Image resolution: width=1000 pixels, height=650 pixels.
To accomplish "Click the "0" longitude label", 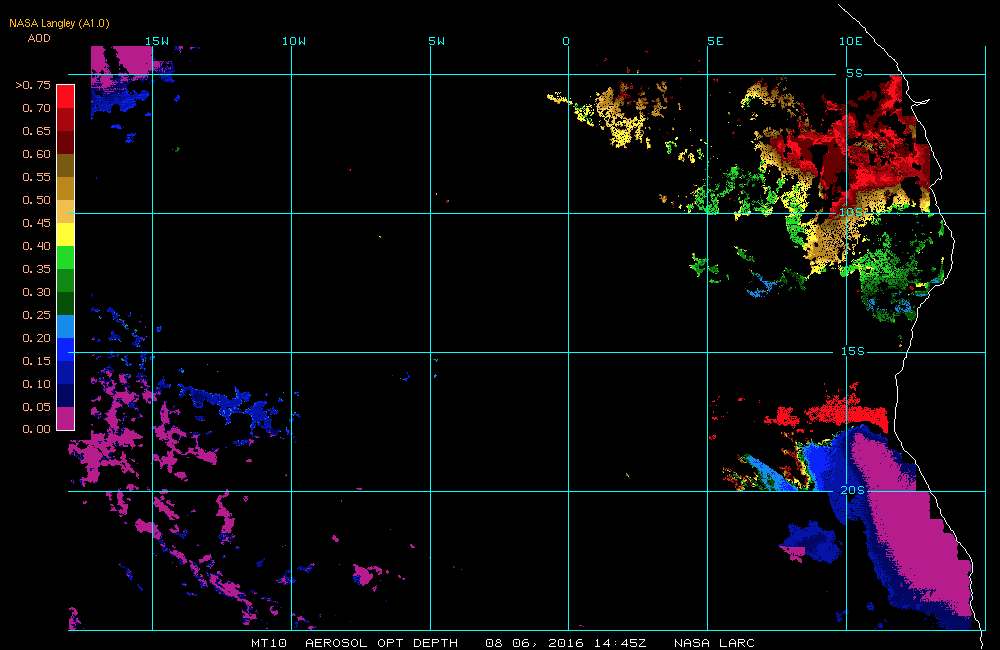I will (x=566, y=41).
